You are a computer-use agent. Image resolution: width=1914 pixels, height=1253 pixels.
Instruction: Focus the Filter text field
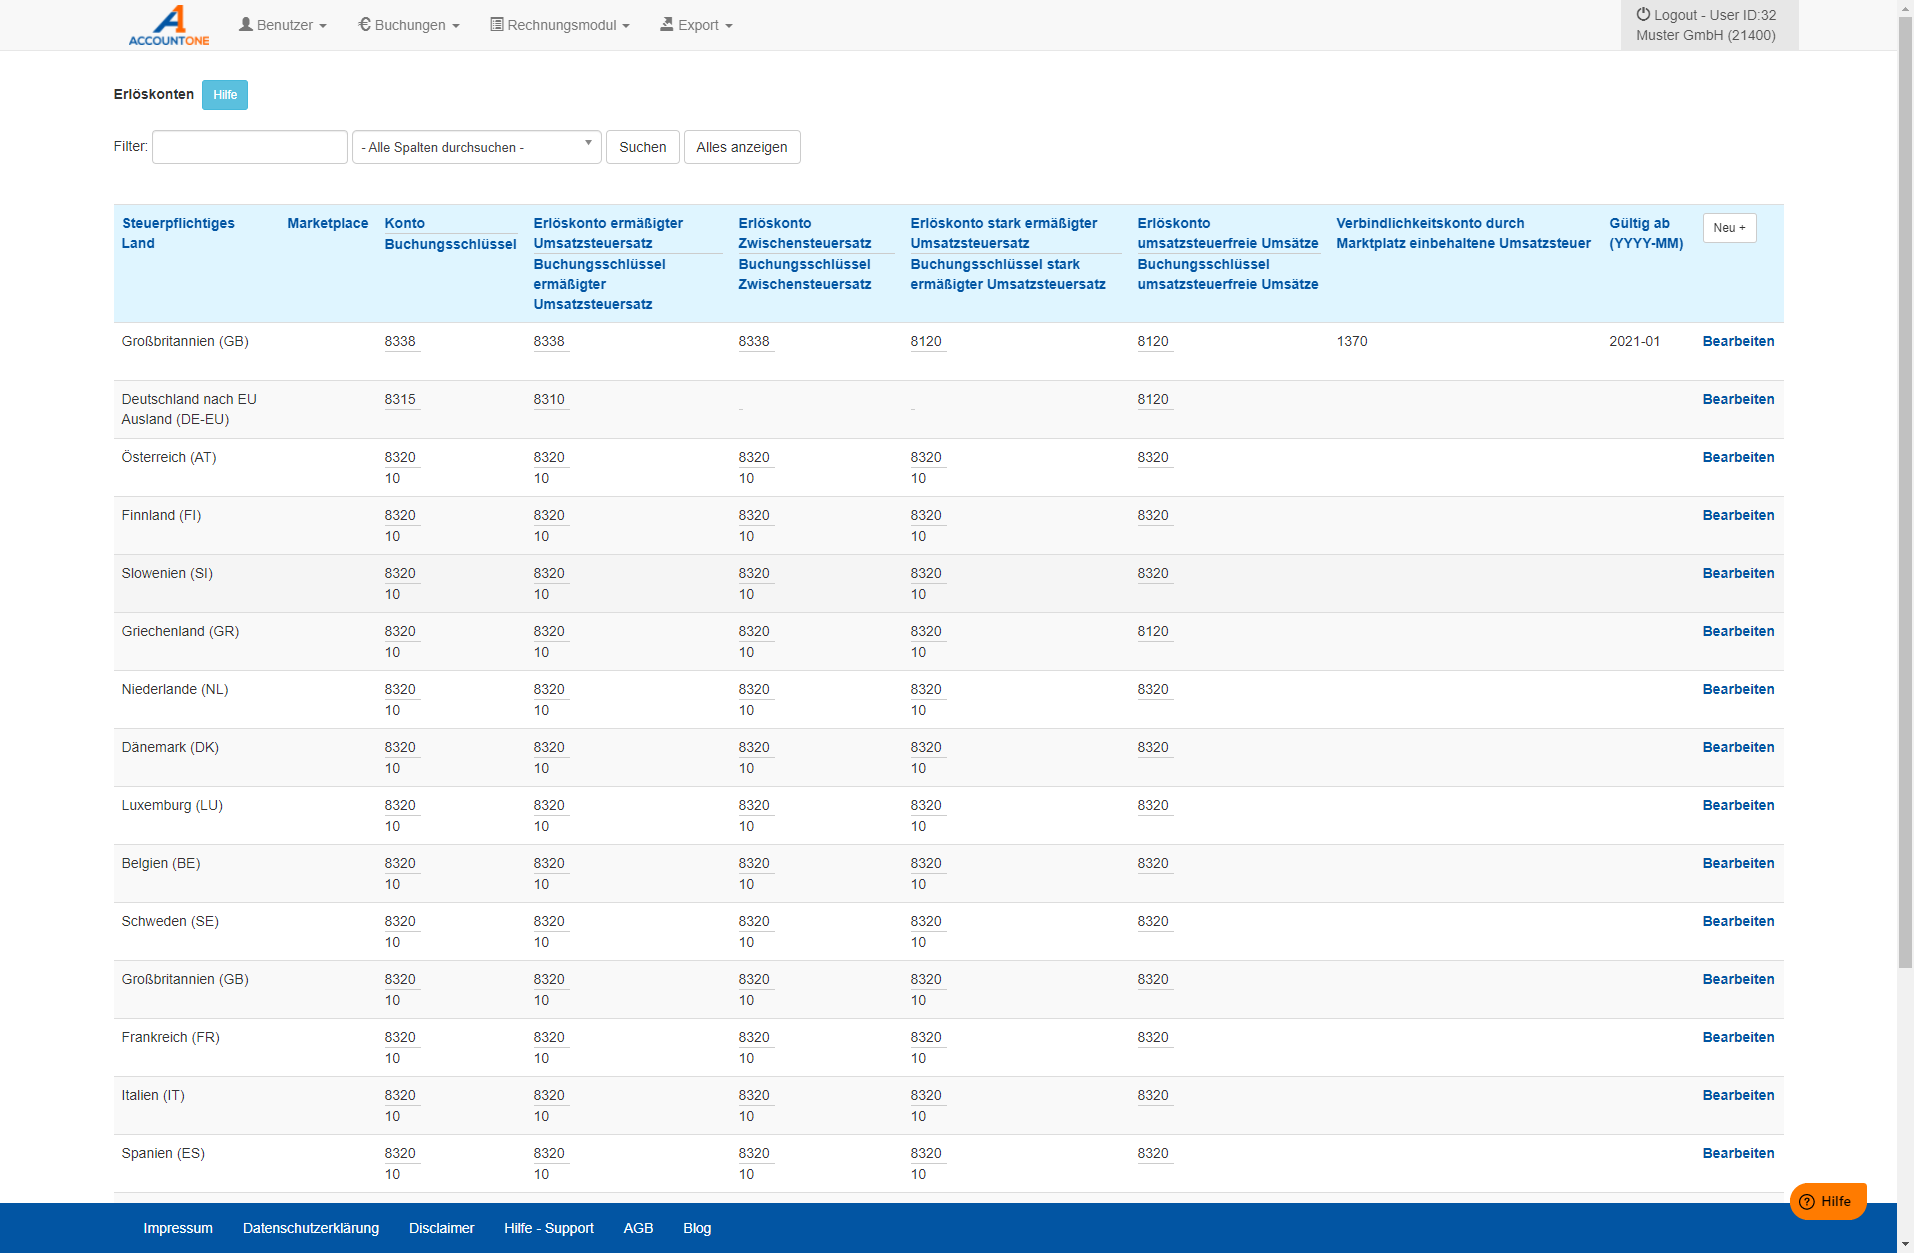pos(250,147)
